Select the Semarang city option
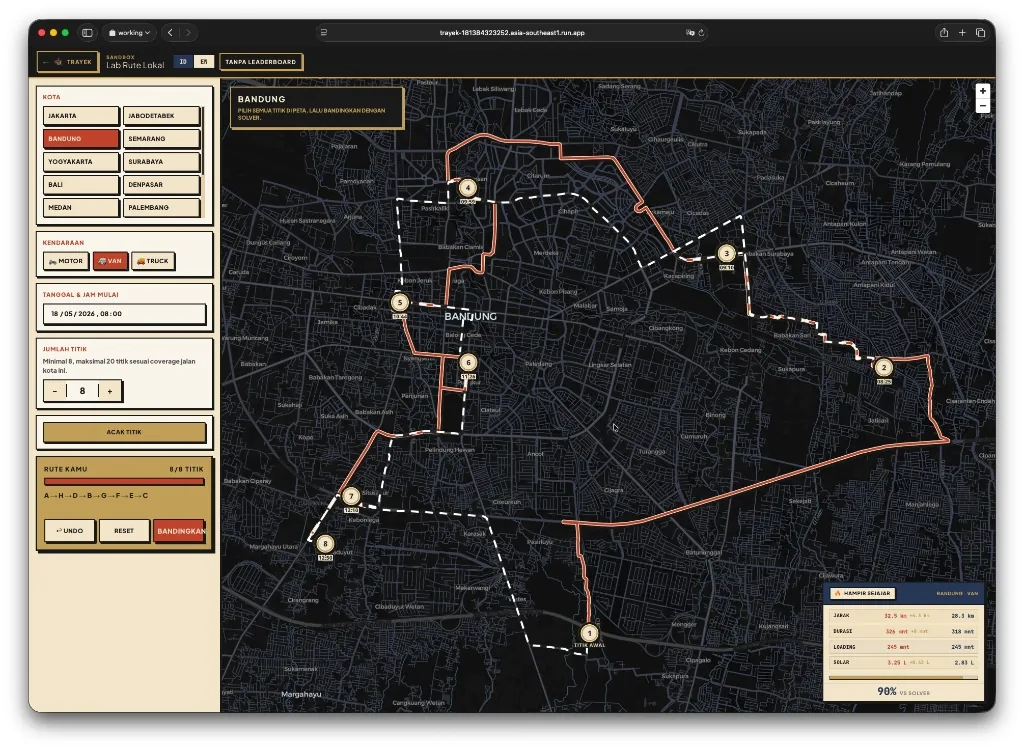The width and height of the screenshot is (1024, 750). pyautogui.click(x=161, y=139)
